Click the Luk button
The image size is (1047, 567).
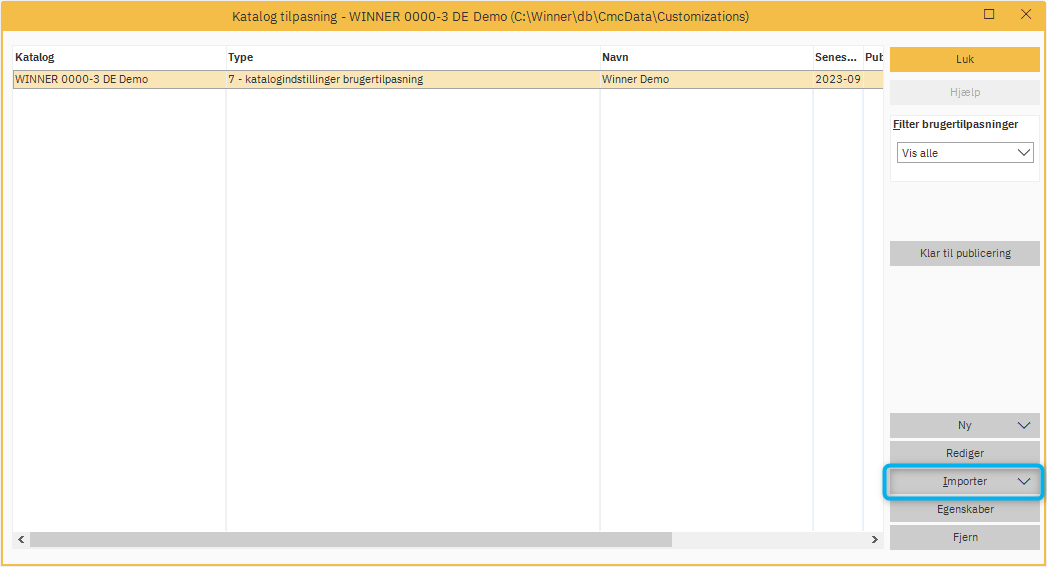[964, 59]
